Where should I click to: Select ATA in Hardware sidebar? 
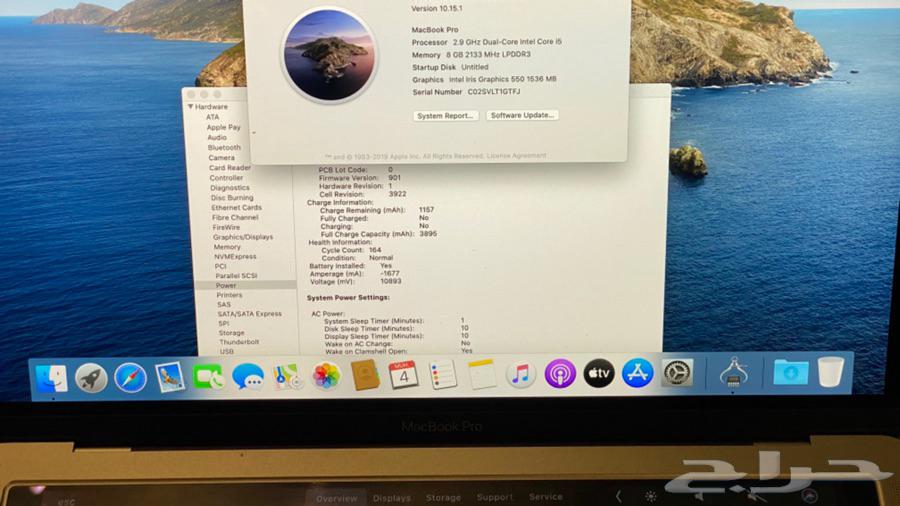(212, 116)
